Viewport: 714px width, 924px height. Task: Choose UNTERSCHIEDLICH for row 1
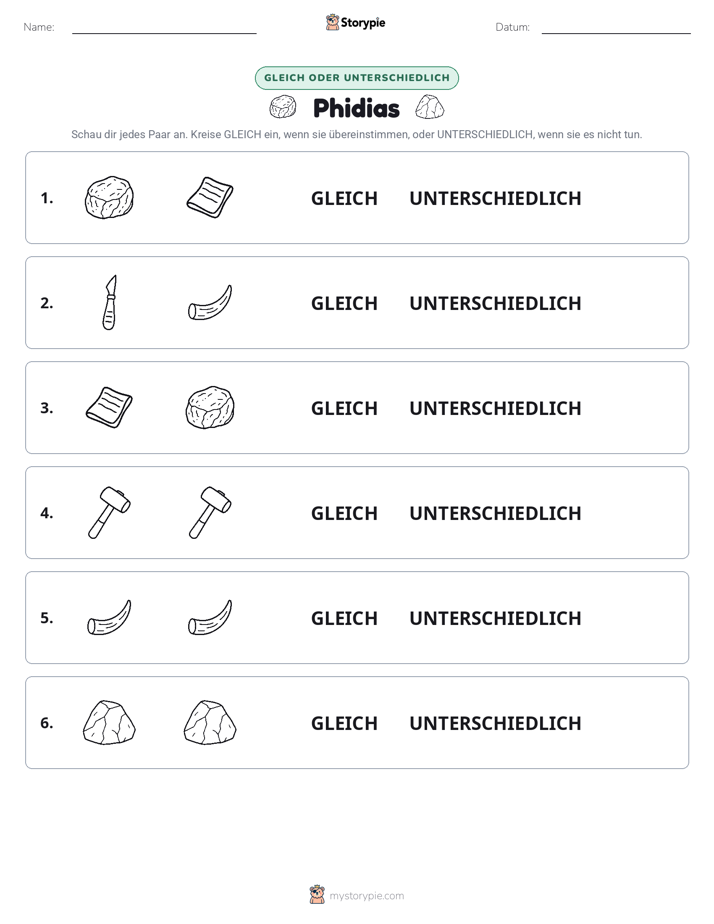pos(495,199)
